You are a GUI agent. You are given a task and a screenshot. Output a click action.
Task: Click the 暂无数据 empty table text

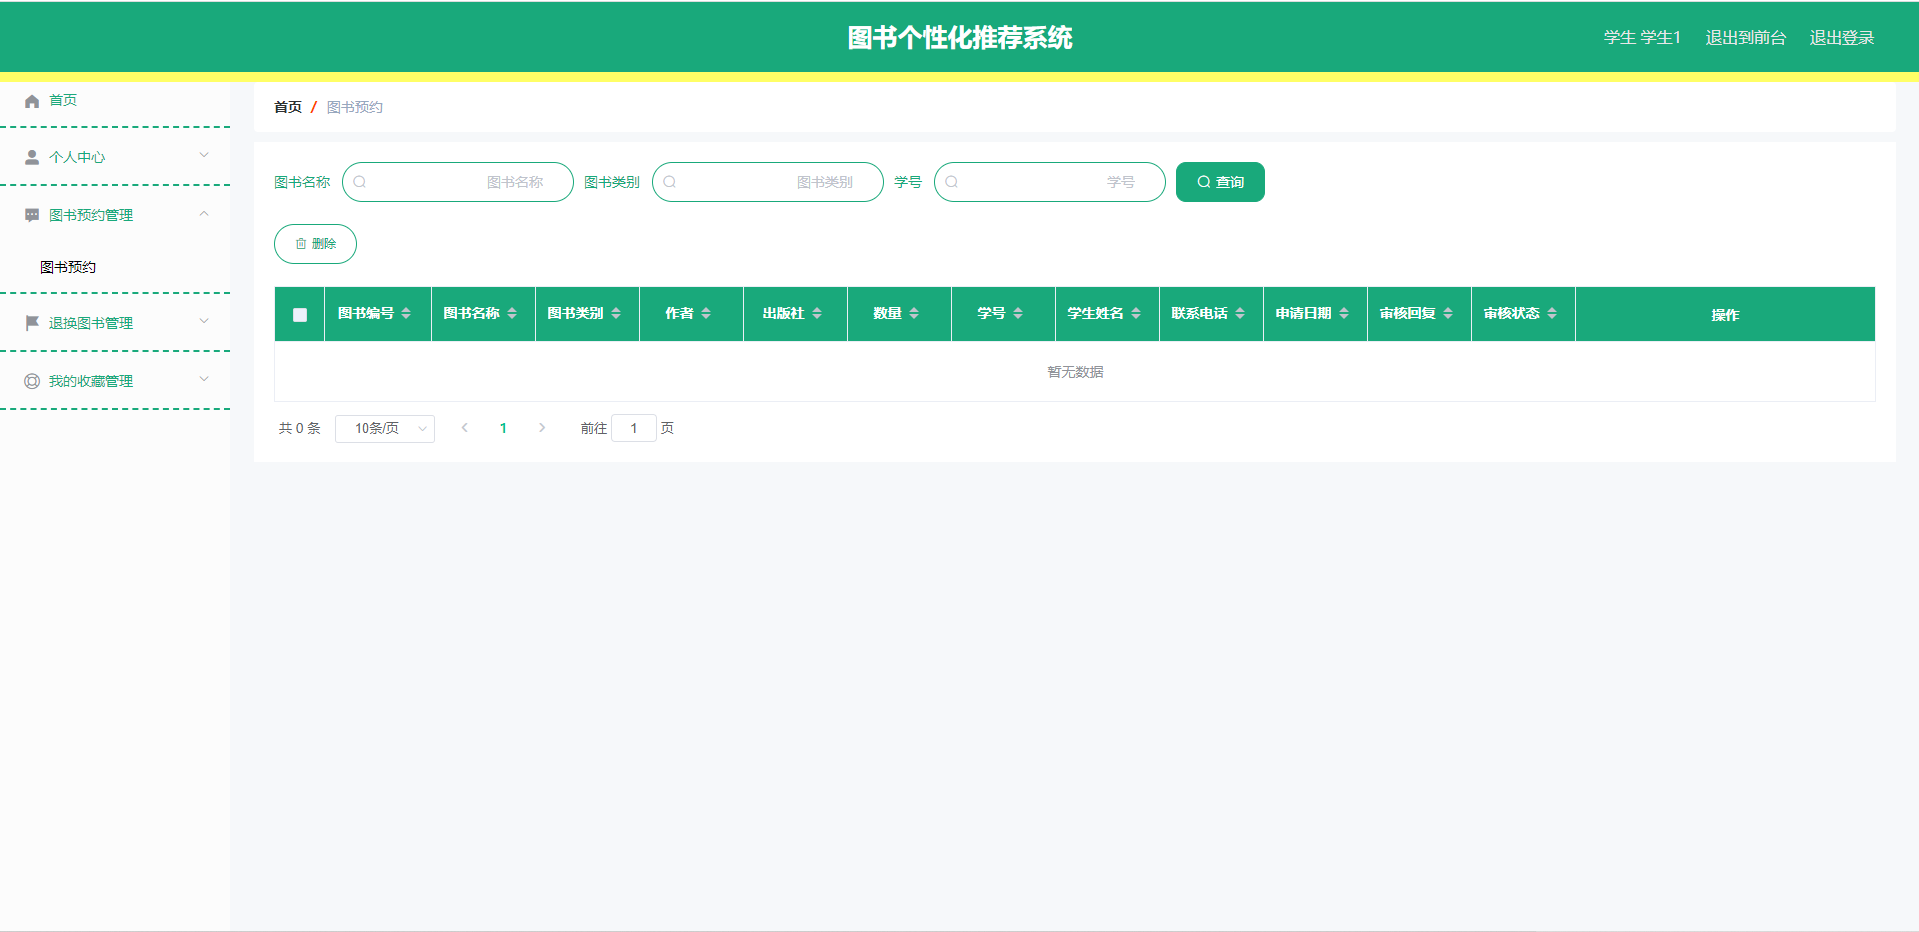click(1075, 372)
